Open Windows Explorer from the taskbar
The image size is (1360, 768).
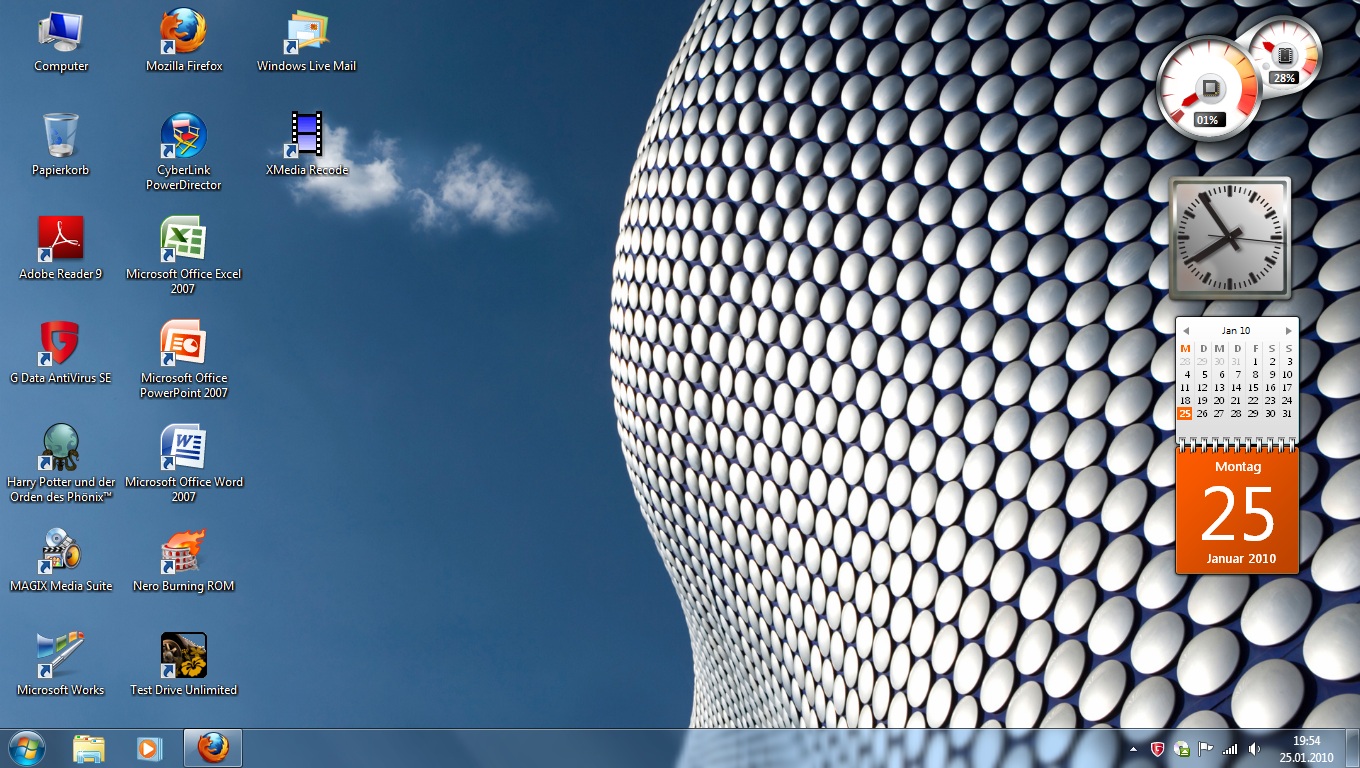click(88, 748)
